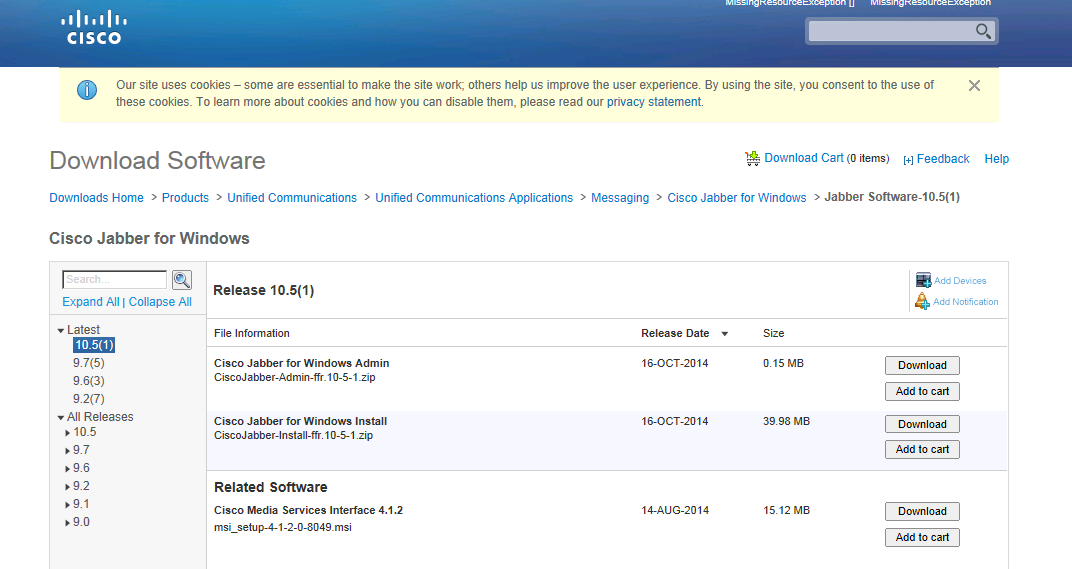Collapse the All Releases tree section
Viewport: 1072px width, 569px height.
[61, 417]
